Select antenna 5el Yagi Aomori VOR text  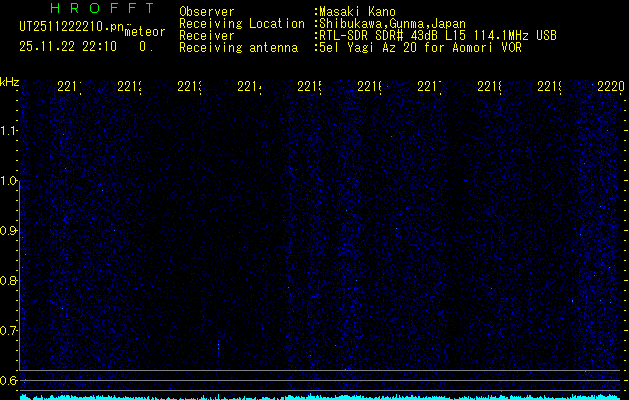420,48
